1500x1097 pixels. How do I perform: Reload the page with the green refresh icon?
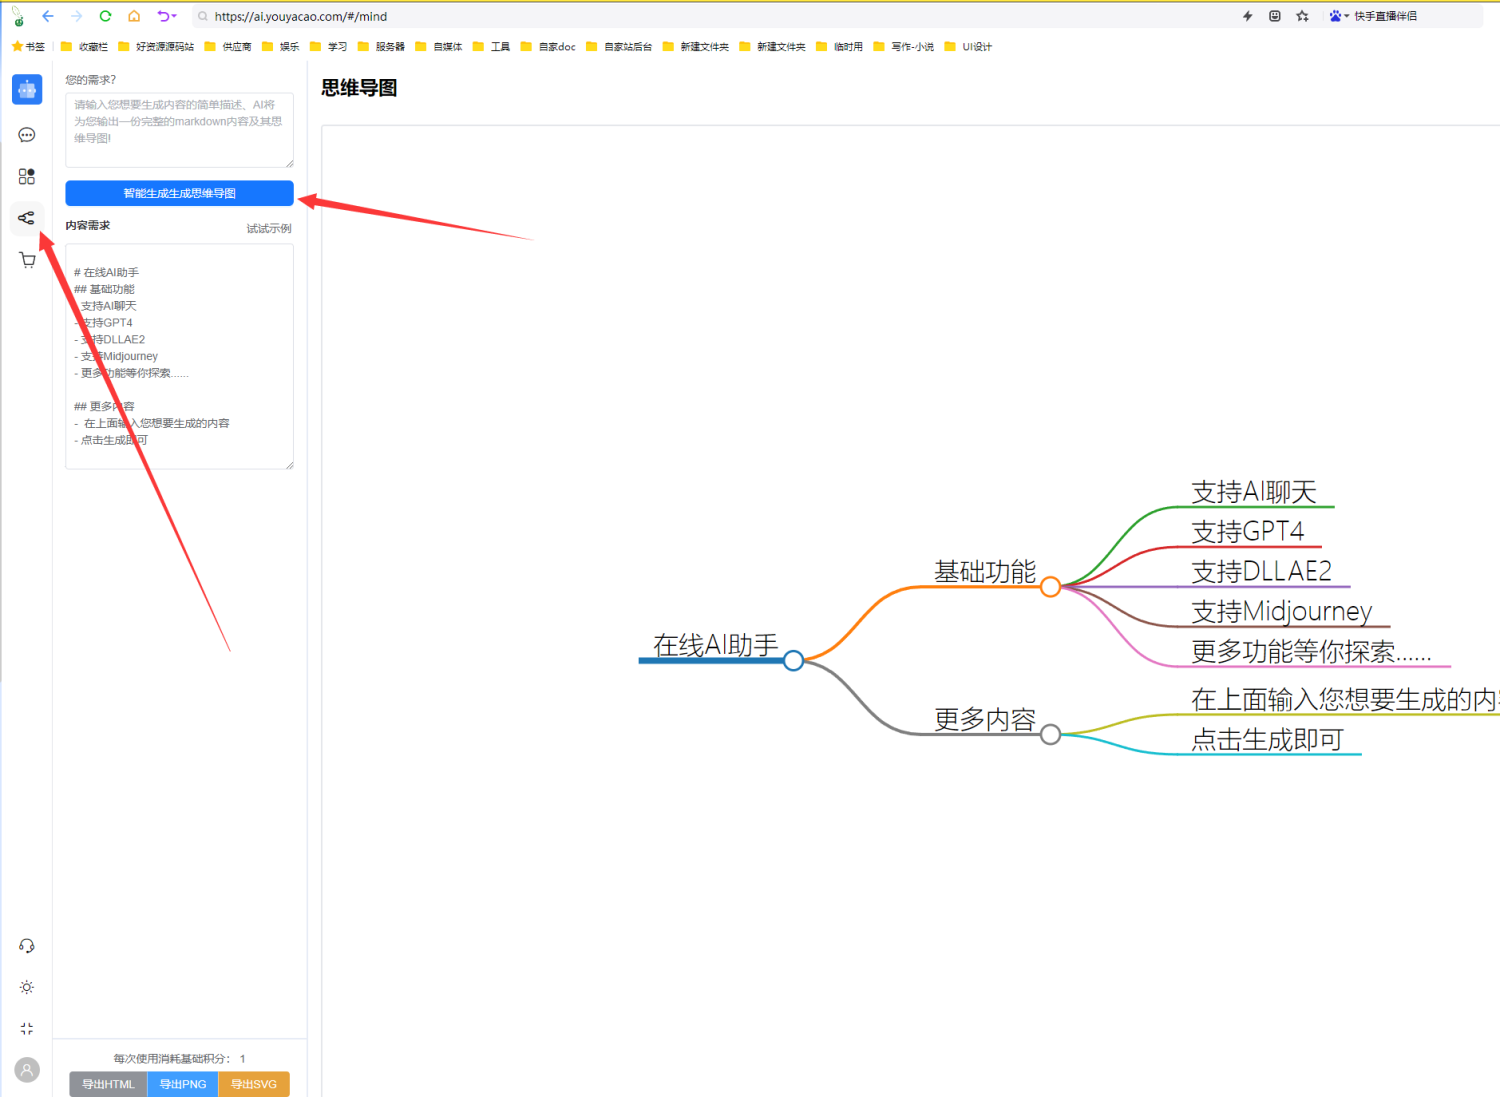point(105,16)
